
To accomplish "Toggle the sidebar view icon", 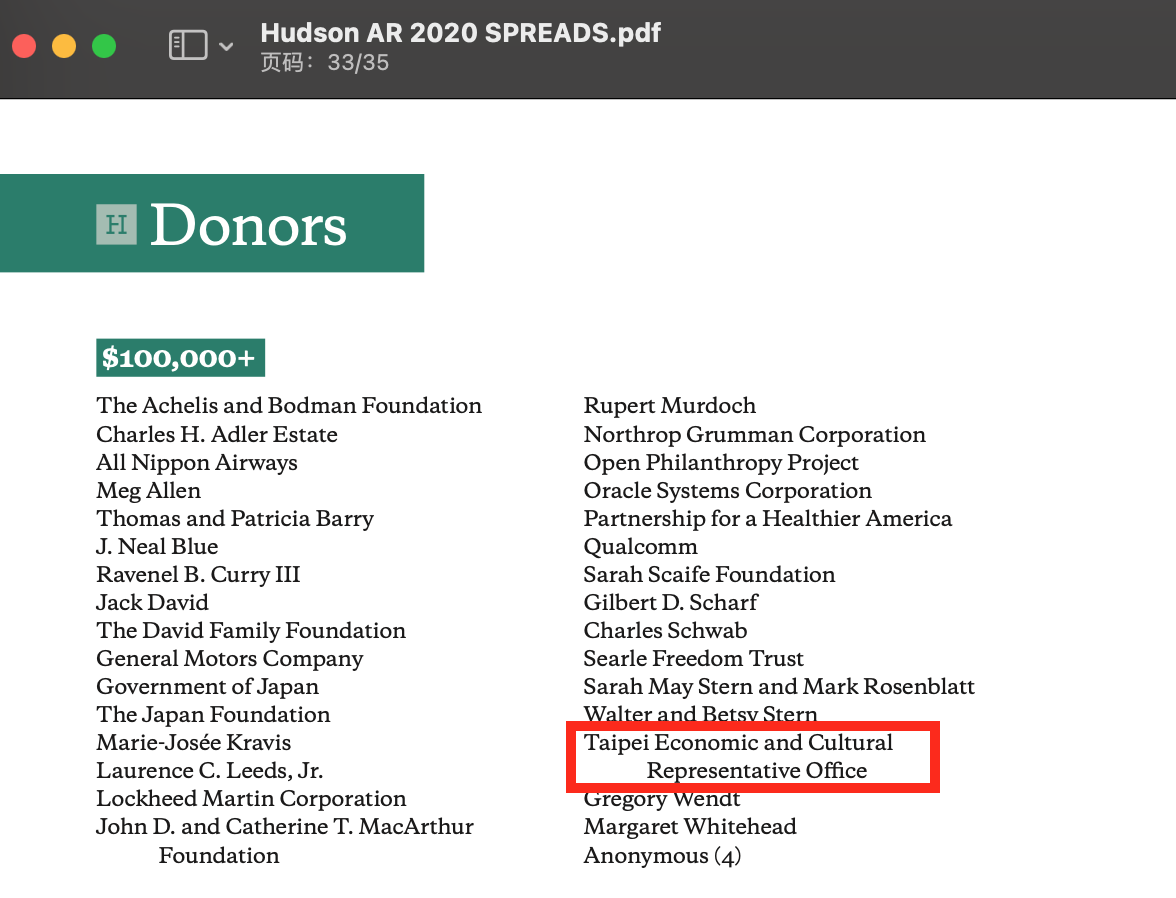I will [x=188, y=45].
